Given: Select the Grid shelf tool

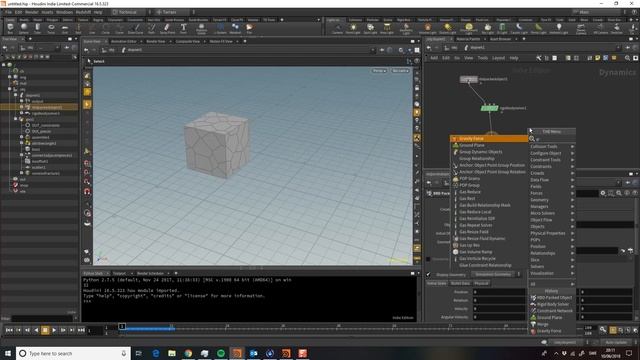Looking at the screenshot, I should click(64, 28).
